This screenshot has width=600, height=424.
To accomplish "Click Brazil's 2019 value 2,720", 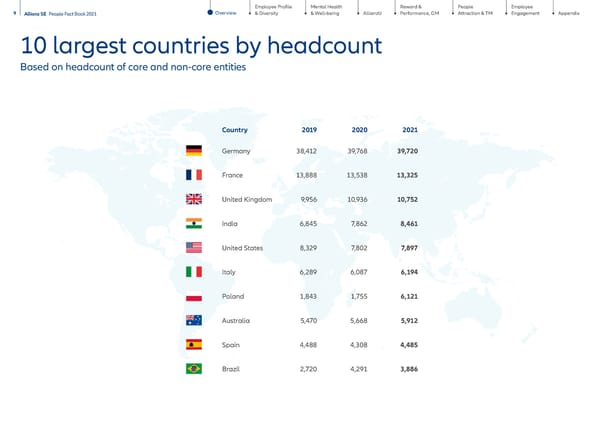I will click(308, 369).
